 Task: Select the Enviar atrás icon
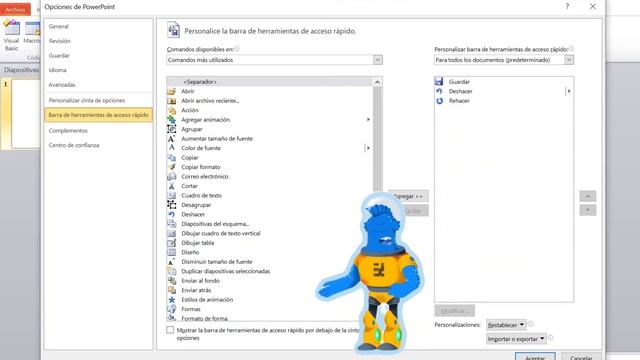coord(171,290)
